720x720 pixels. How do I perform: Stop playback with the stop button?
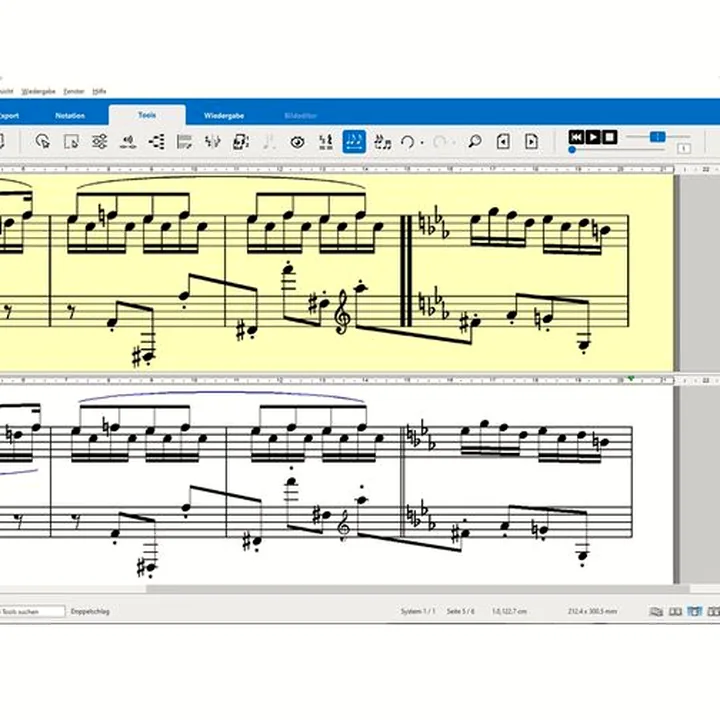coord(609,137)
